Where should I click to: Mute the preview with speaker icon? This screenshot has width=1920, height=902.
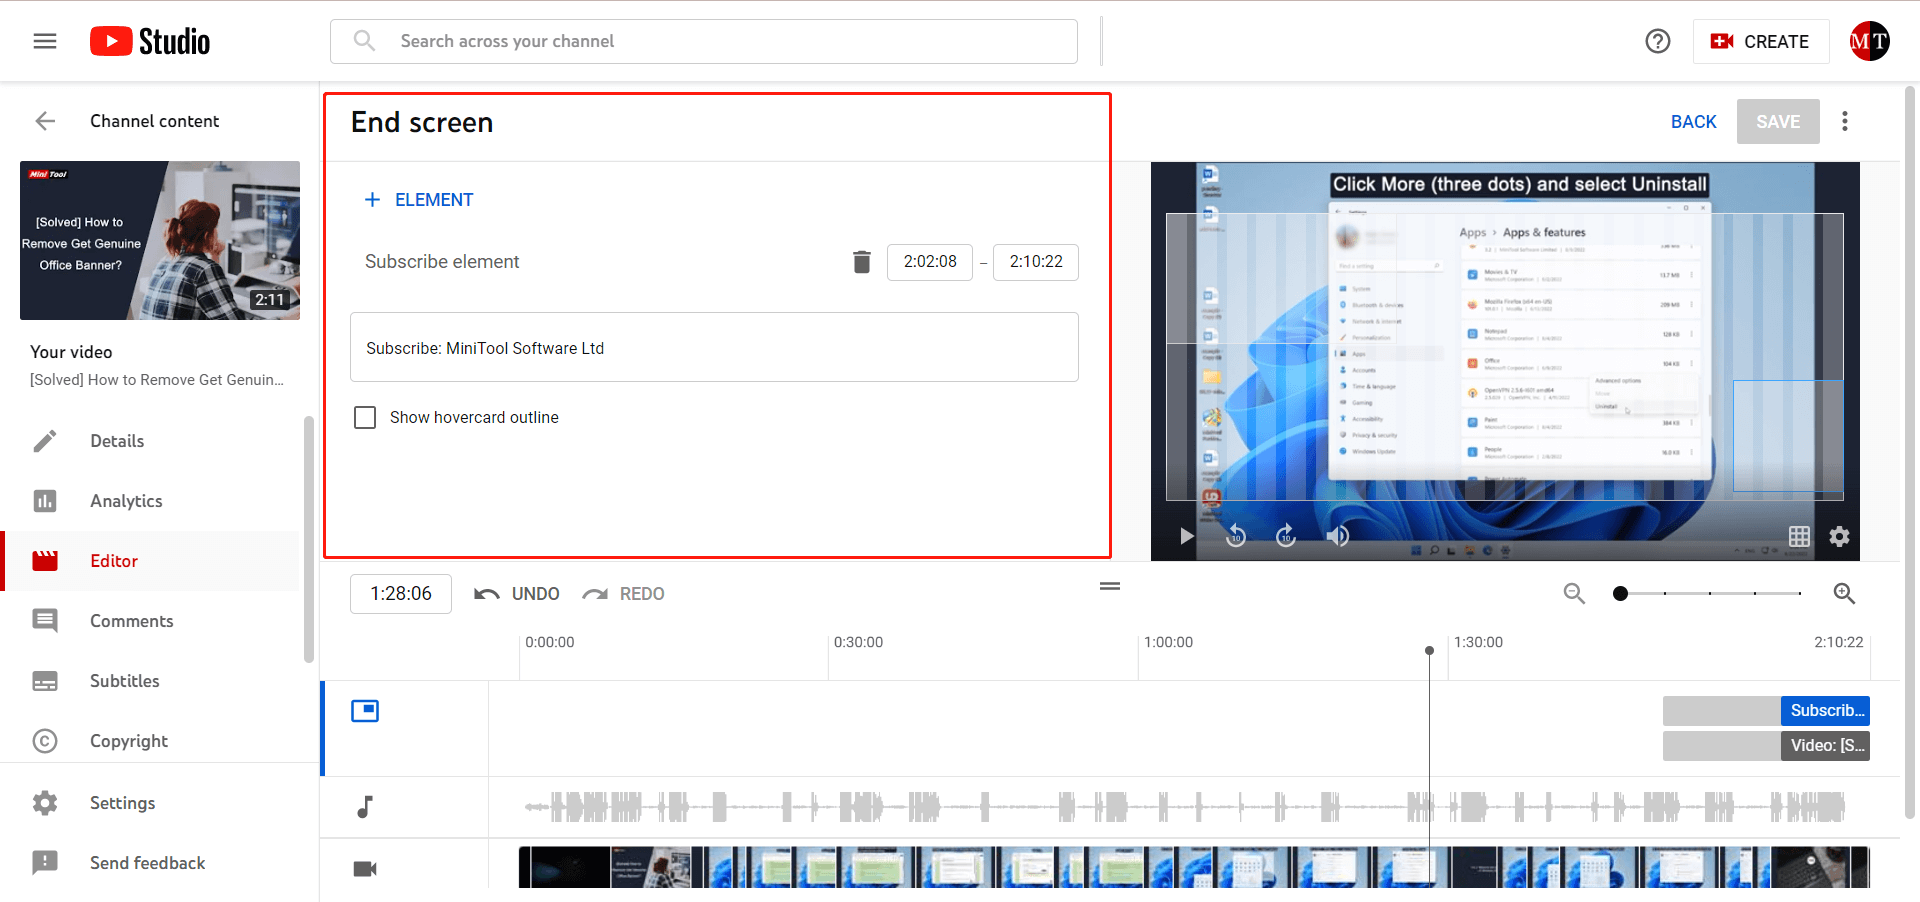[x=1337, y=536]
